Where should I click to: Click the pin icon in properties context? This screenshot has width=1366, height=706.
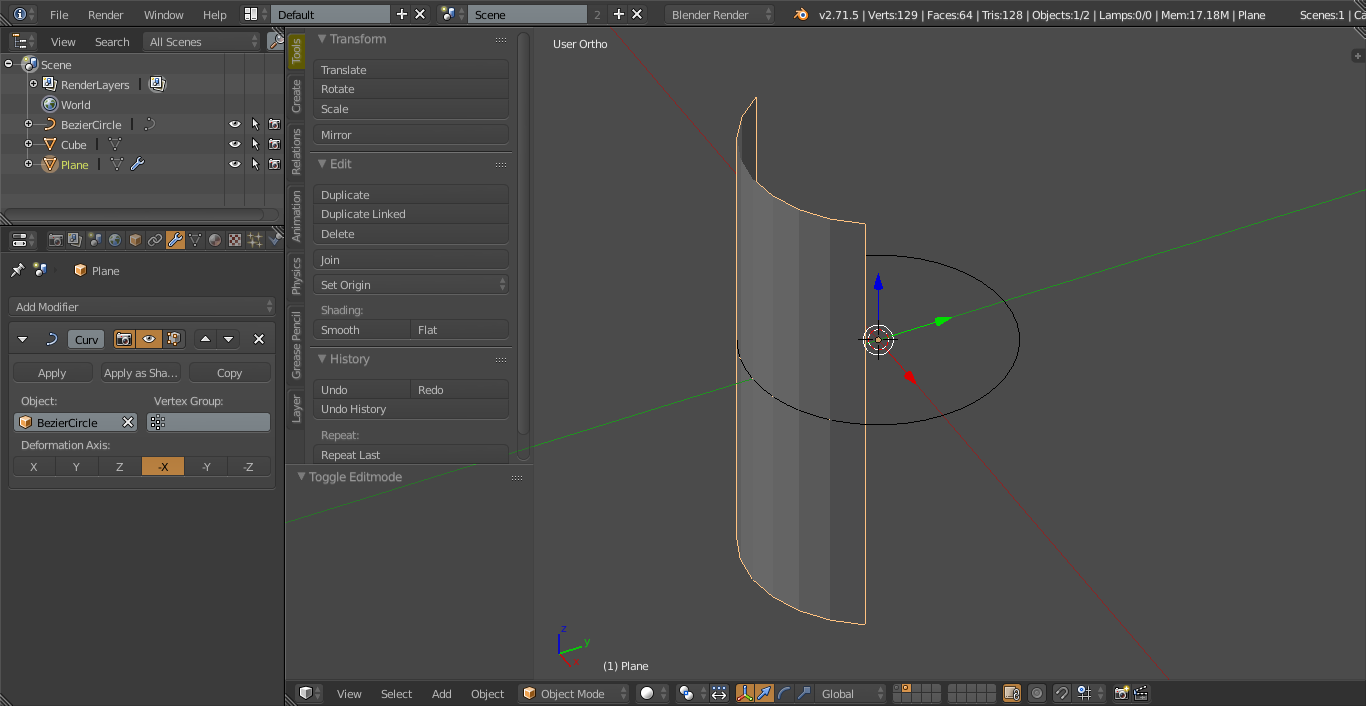pyautogui.click(x=17, y=270)
